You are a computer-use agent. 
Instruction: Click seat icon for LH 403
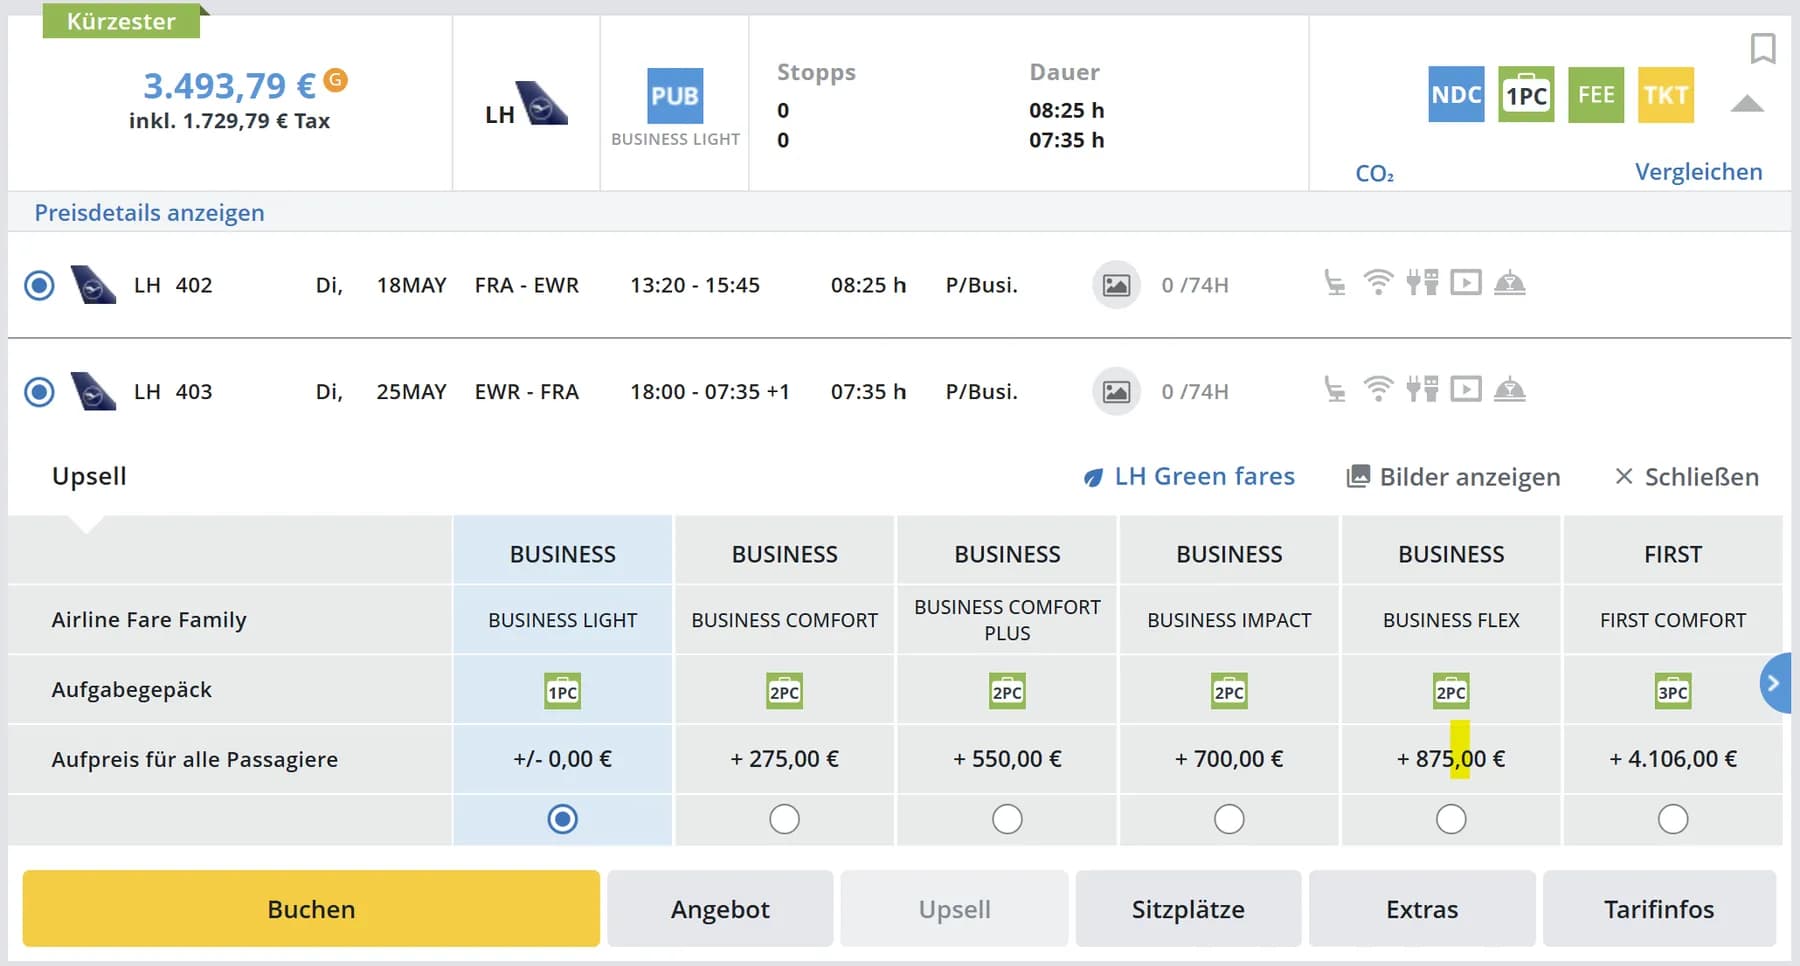1334,389
